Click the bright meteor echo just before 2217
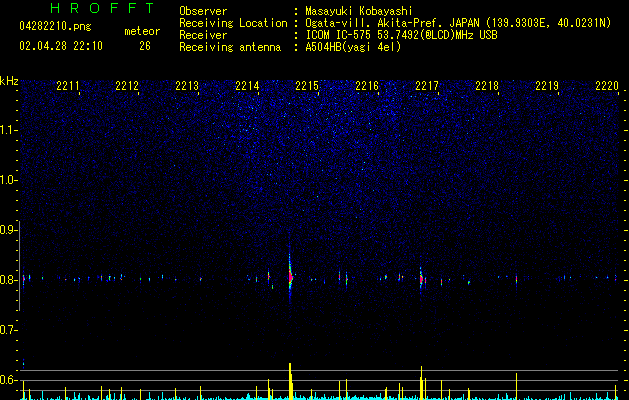The height and width of the screenshot is (400, 629). [421, 280]
